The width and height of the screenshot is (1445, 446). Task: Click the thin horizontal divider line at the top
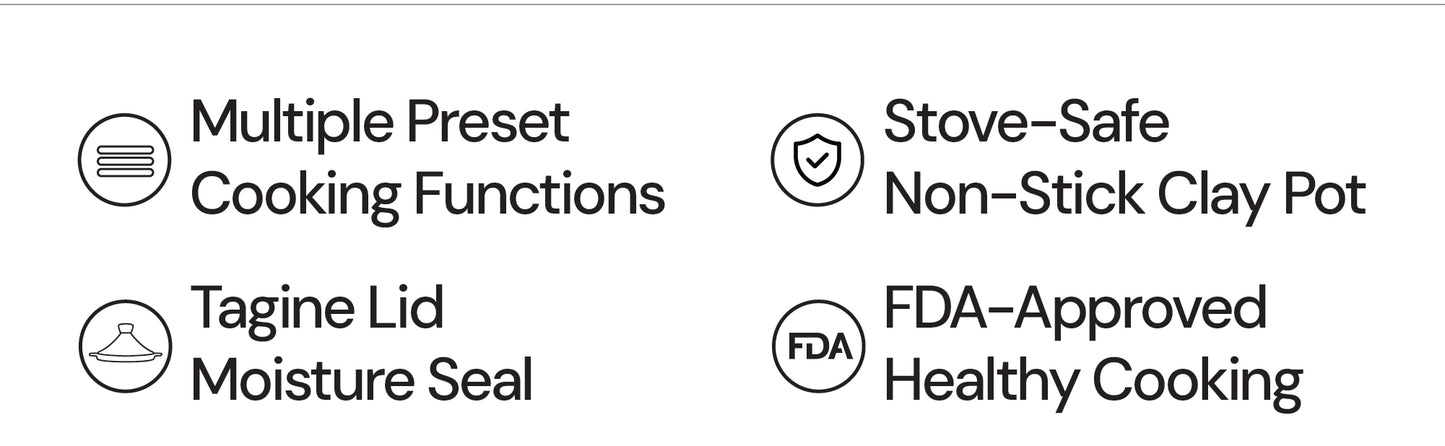(x=722, y=4)
